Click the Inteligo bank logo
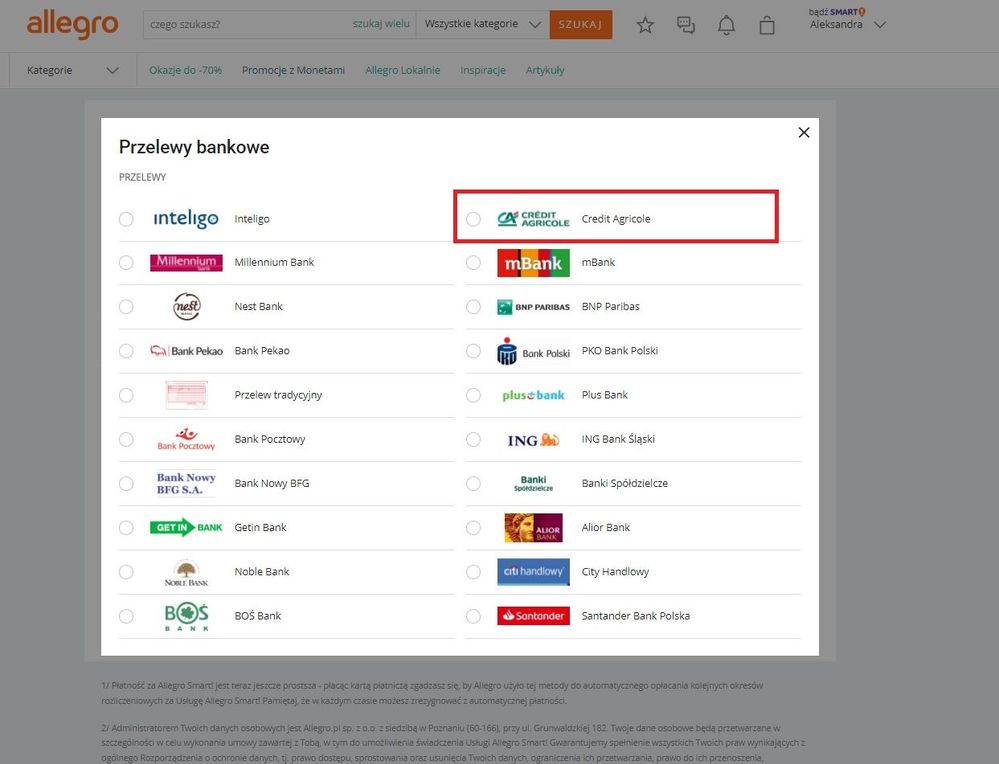The image size is (999, 764). coord(186,219)
